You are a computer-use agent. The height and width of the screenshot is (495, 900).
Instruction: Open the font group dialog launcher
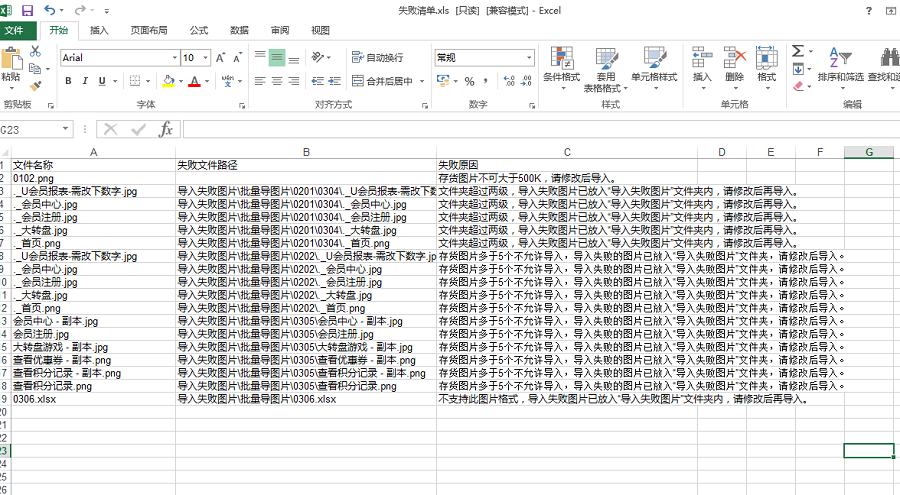(x=242, y=106)
